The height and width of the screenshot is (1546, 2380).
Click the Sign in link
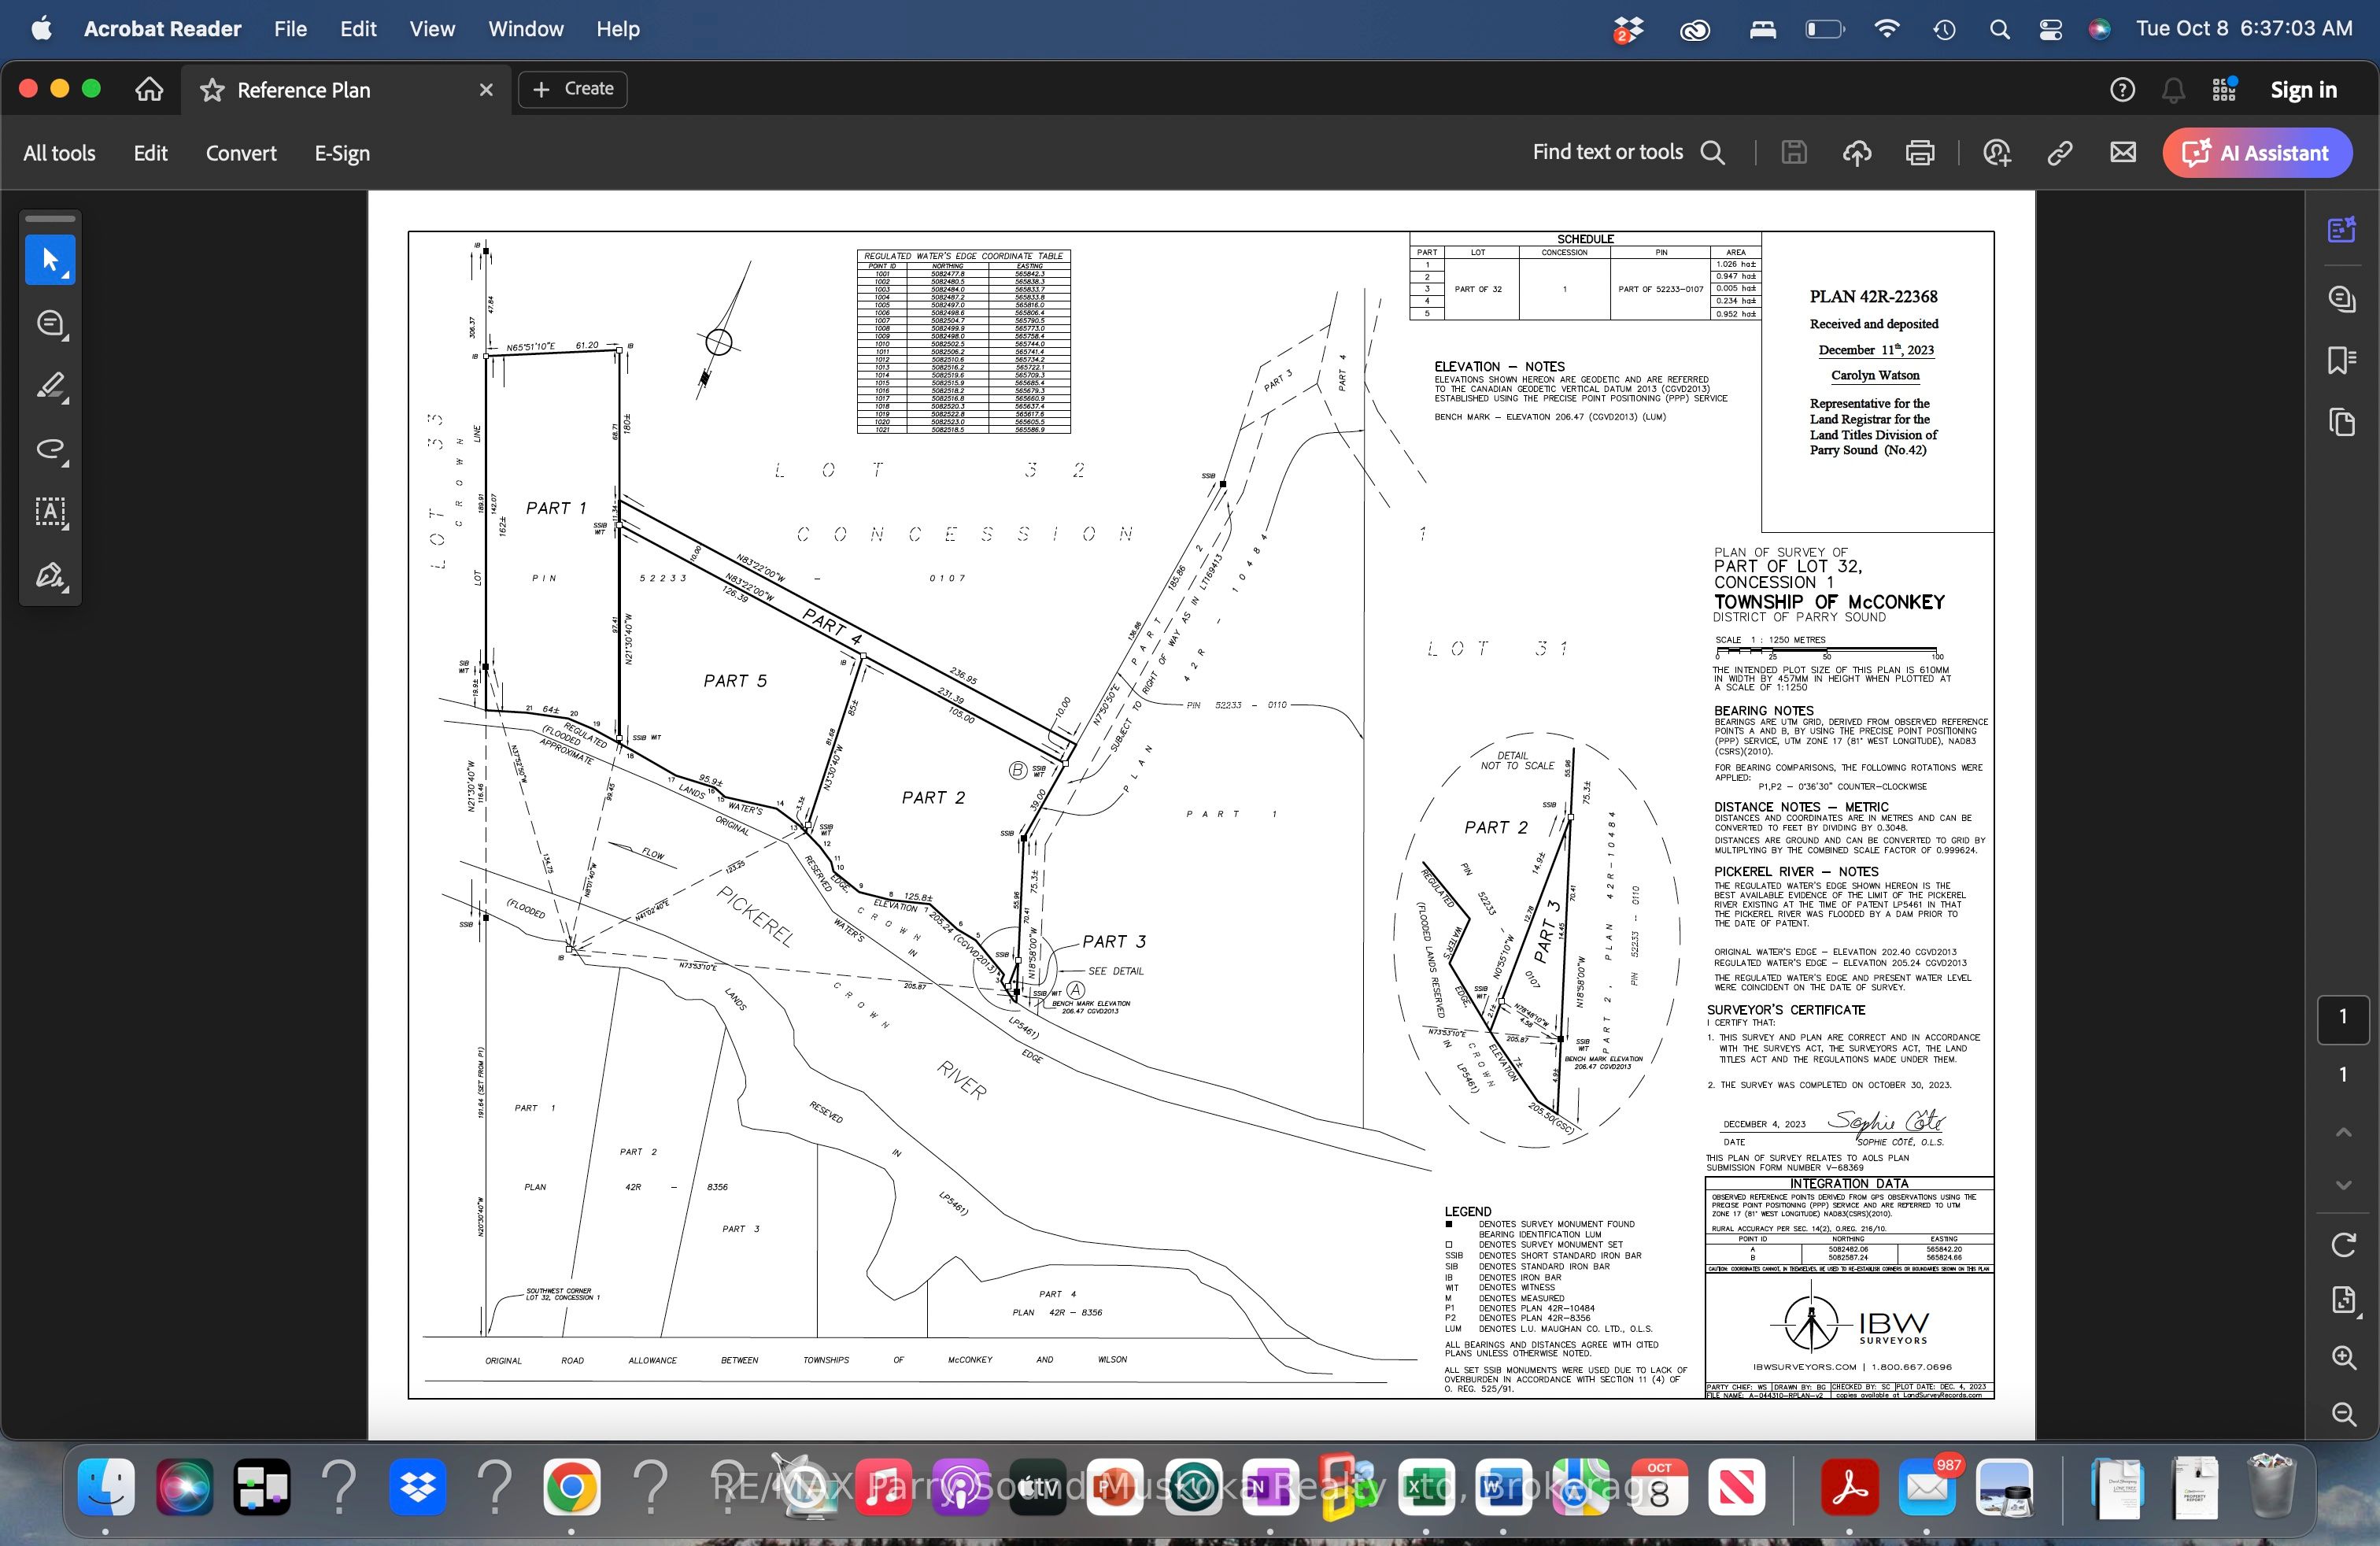tap(2303, 90)
